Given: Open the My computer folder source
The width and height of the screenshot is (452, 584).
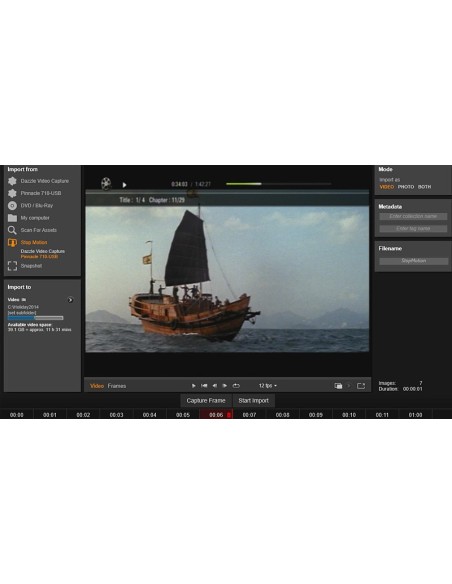Looking at the screenshot, I should (x=12, y=218).
